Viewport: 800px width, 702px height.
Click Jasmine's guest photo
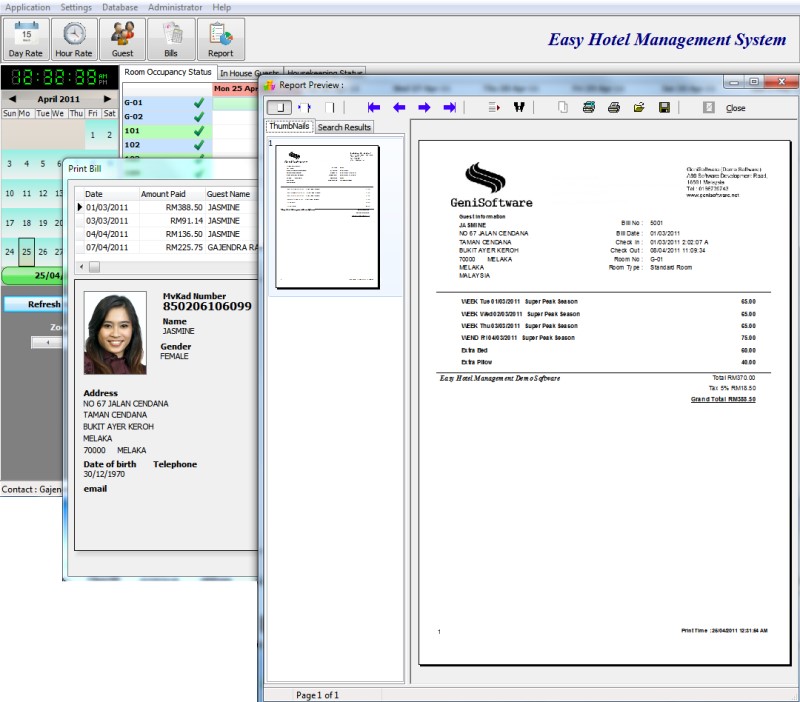(115, 333)
